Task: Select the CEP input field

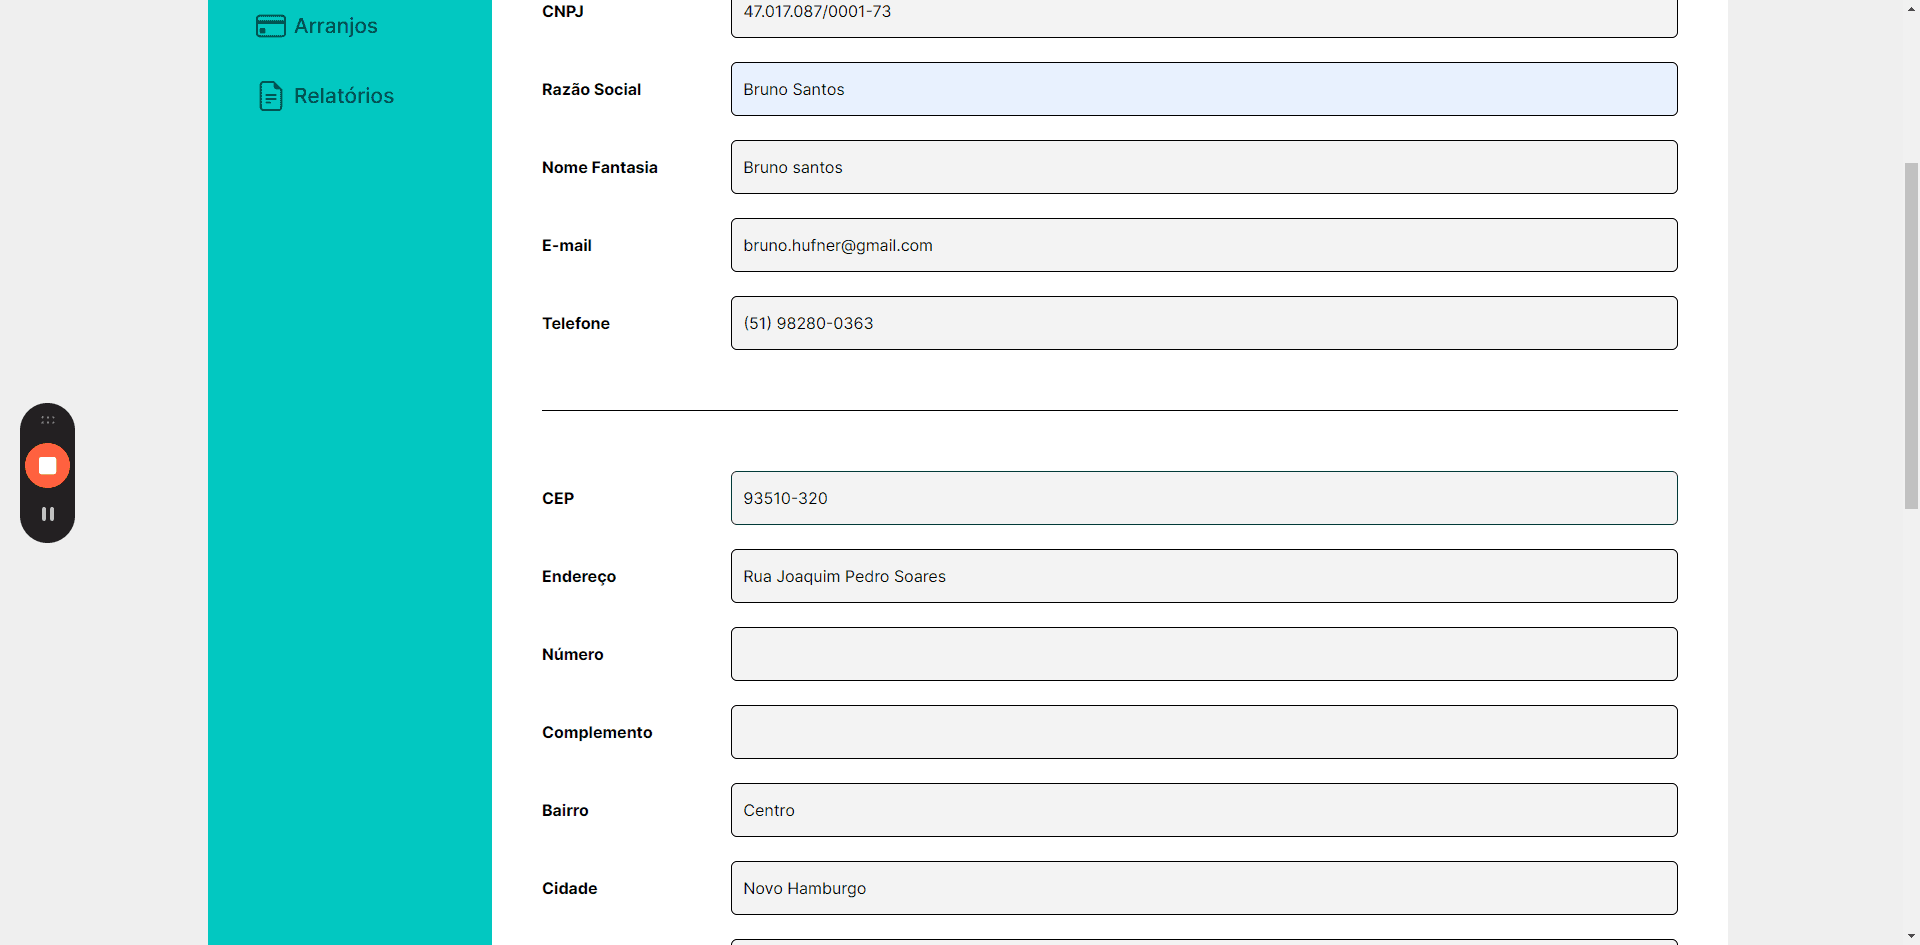Action: [x=1204, y=498]
